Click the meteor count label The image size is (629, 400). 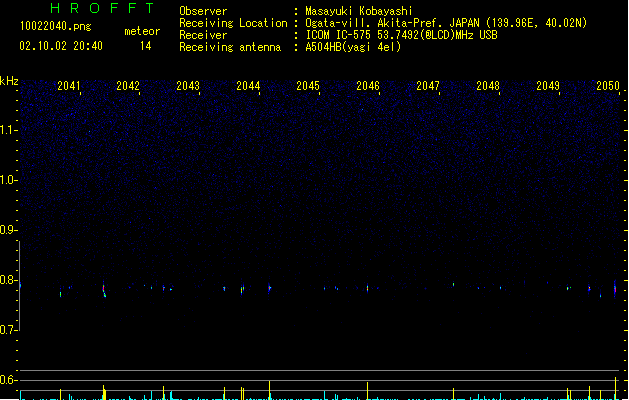142,31
